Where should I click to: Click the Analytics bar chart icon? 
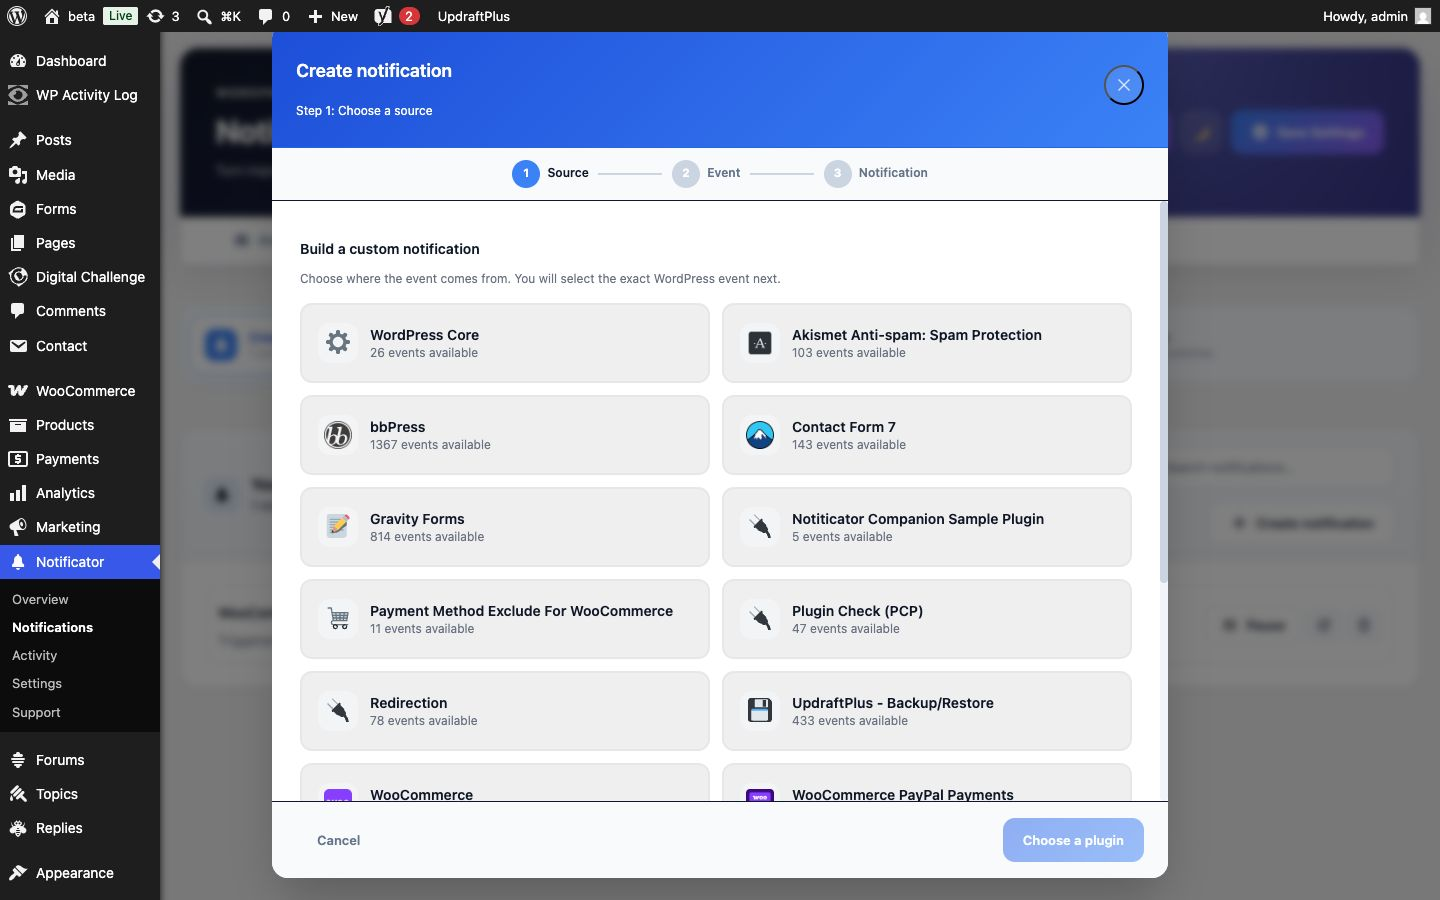(18, 493)
